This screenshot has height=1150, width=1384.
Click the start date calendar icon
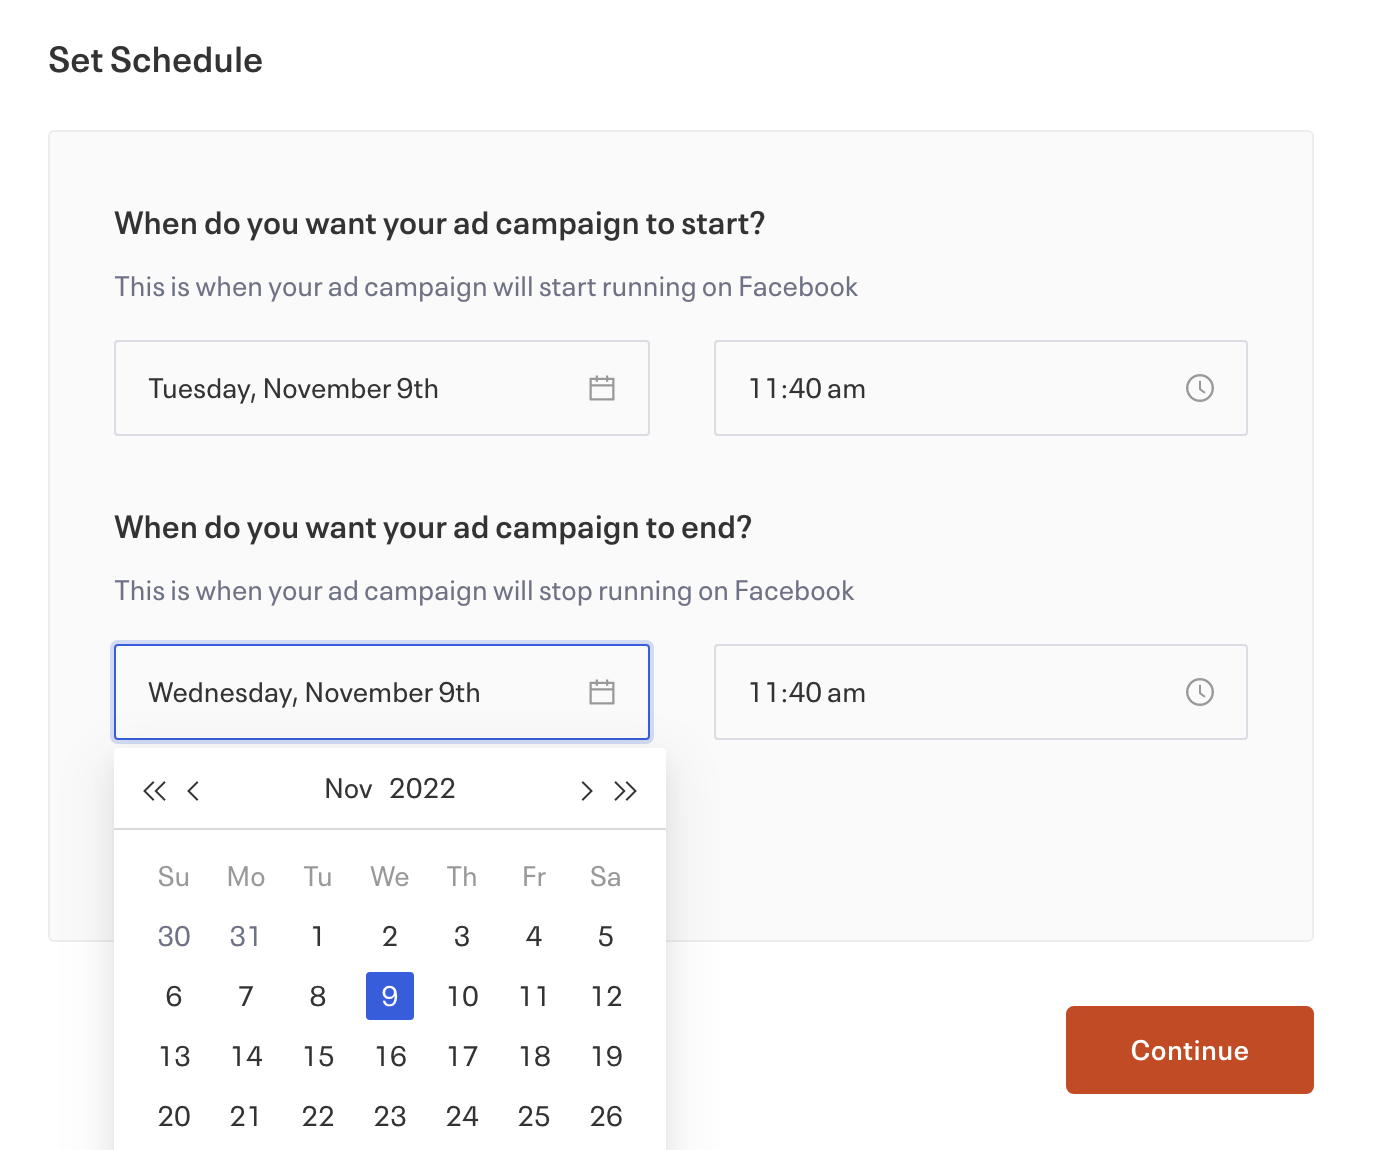[x=602, y=388]
